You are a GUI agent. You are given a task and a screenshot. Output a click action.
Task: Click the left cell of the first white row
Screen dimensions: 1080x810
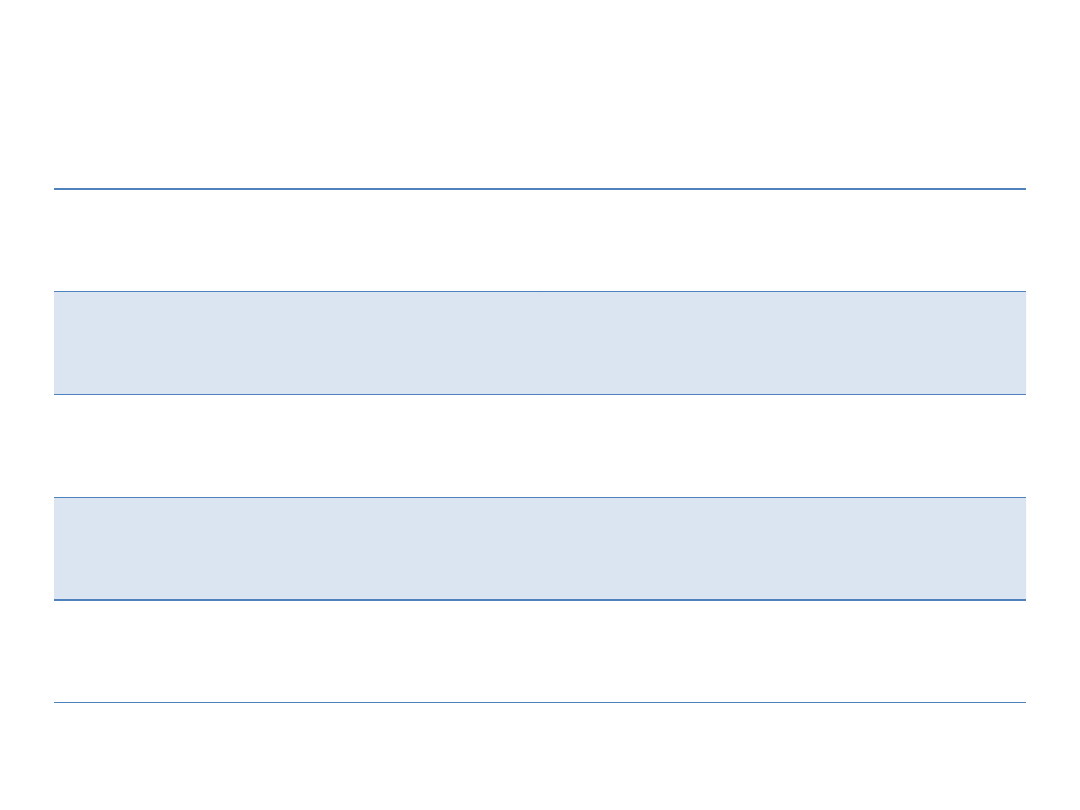[297, 240]
